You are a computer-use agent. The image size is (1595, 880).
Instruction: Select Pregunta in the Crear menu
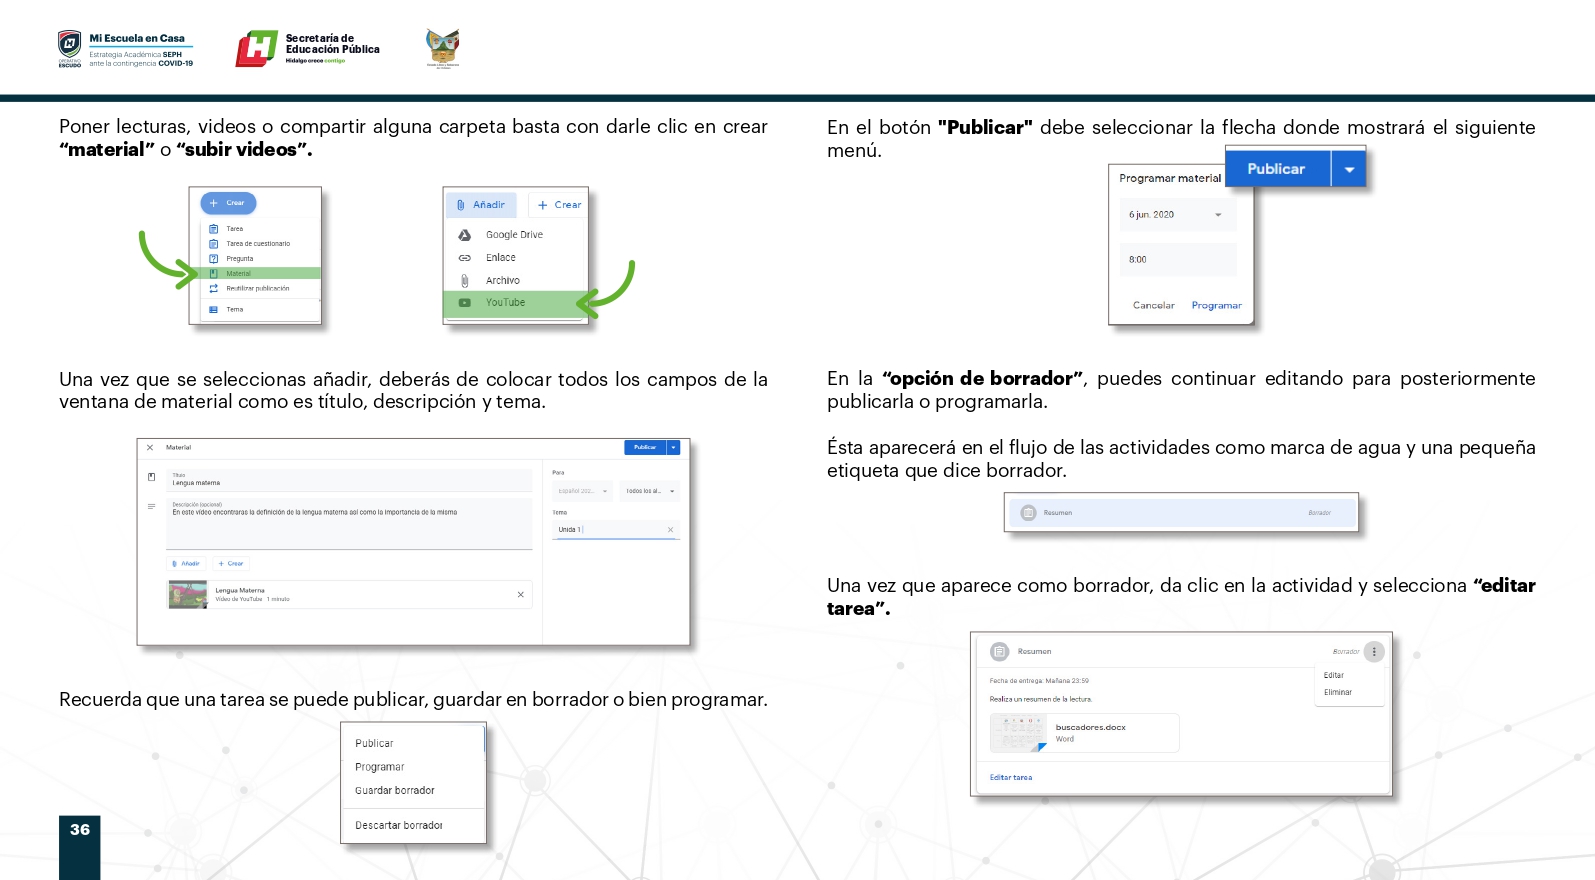240,259
